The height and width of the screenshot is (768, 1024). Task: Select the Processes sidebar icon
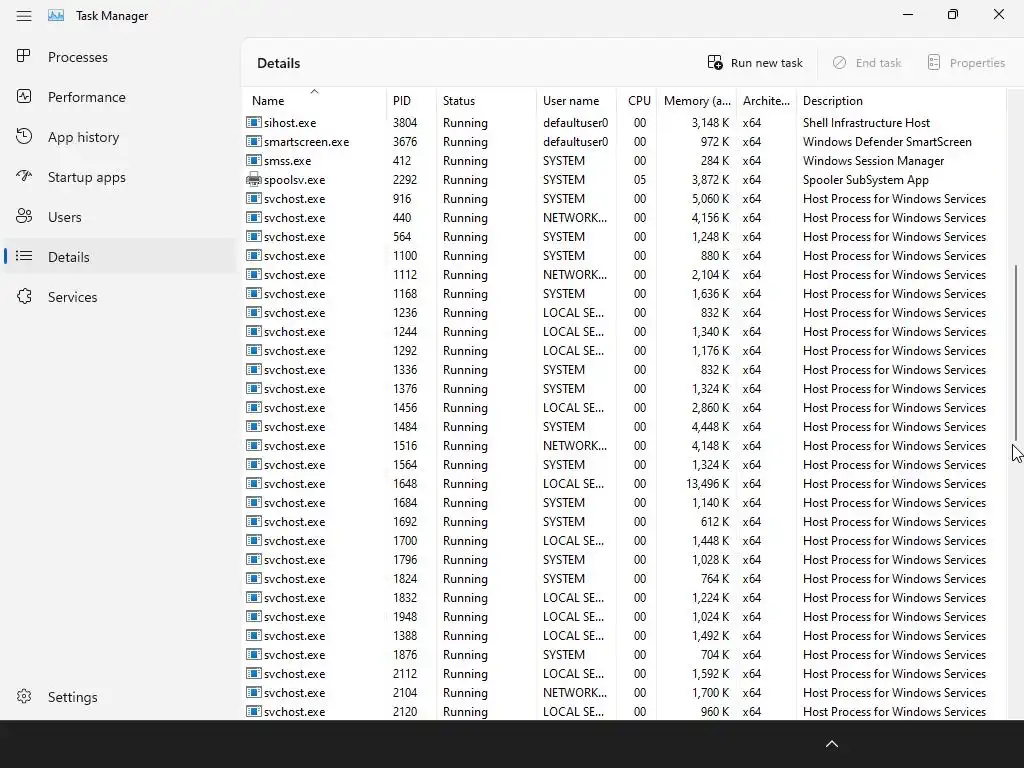[24, 56]
